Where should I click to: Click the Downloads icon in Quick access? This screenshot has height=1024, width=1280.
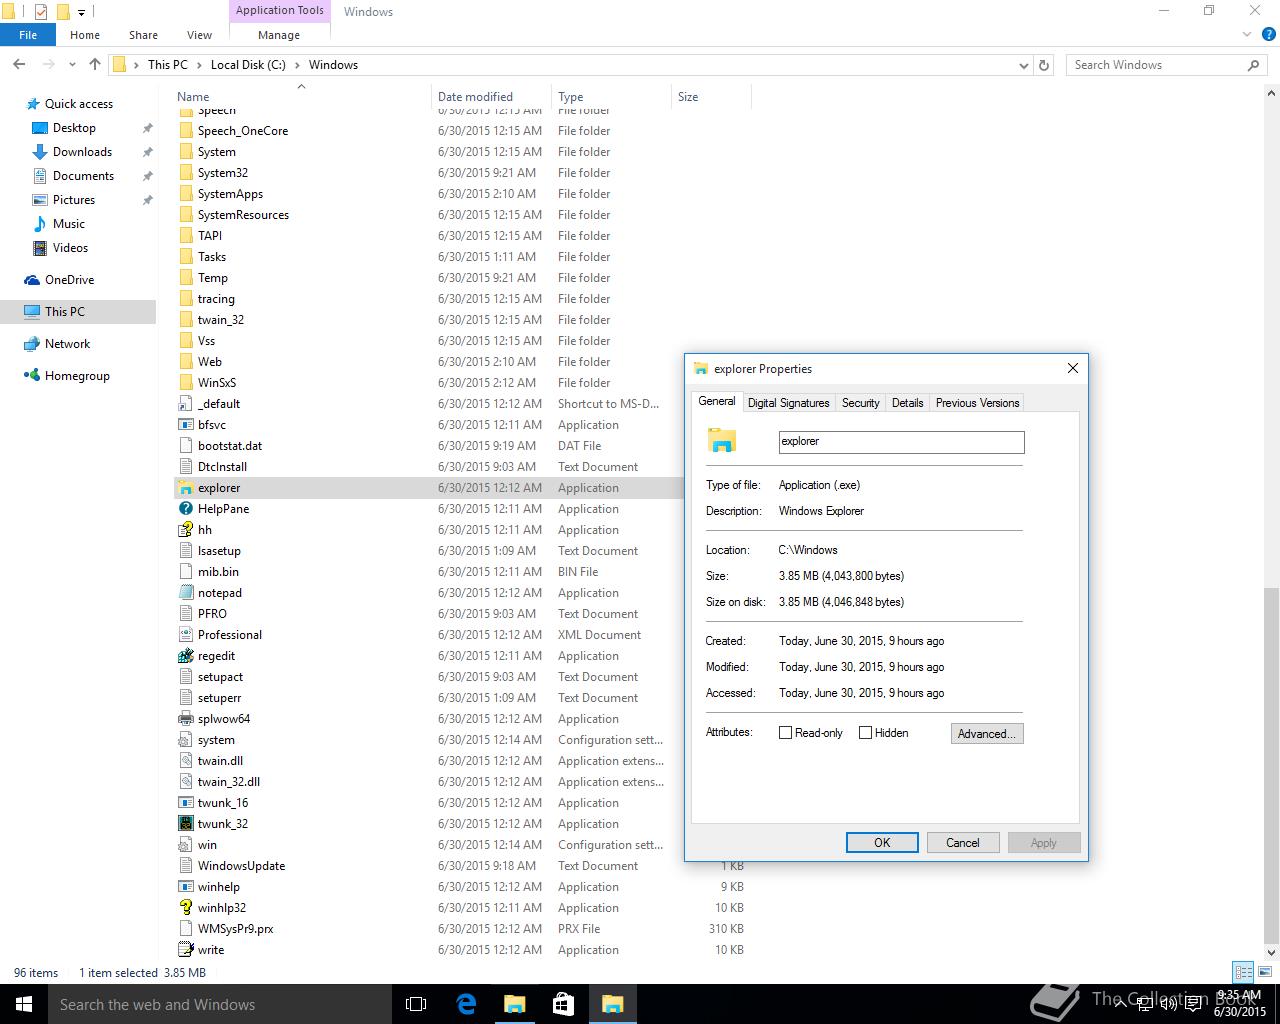click(x=40, y=152)
